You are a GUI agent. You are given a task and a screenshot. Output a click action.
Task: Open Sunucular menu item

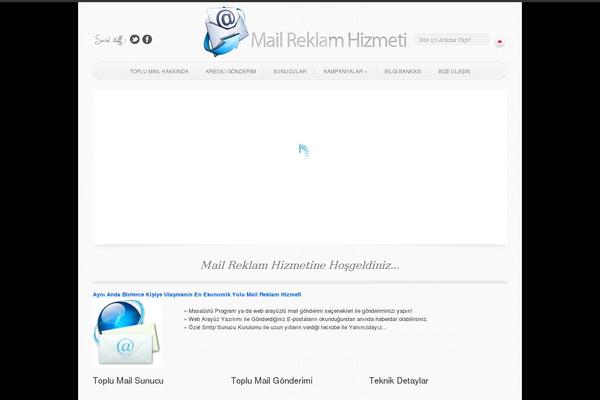tap(290, 72)
